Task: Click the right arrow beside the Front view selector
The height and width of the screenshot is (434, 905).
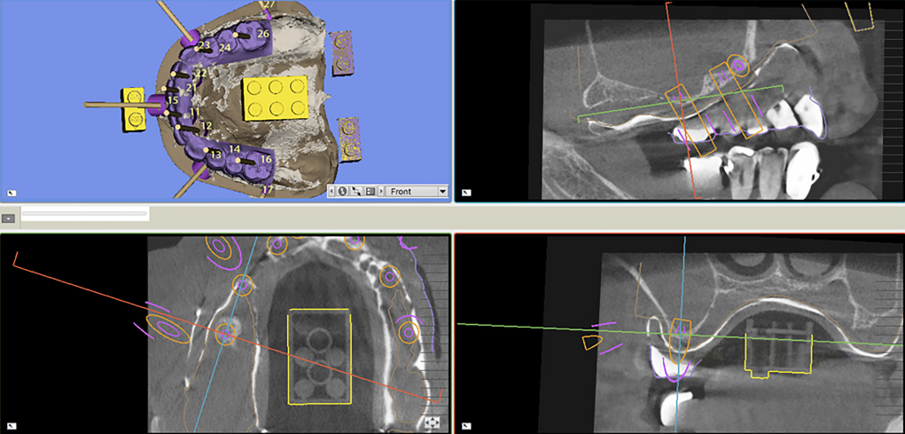Action: (x=382, y=191)
